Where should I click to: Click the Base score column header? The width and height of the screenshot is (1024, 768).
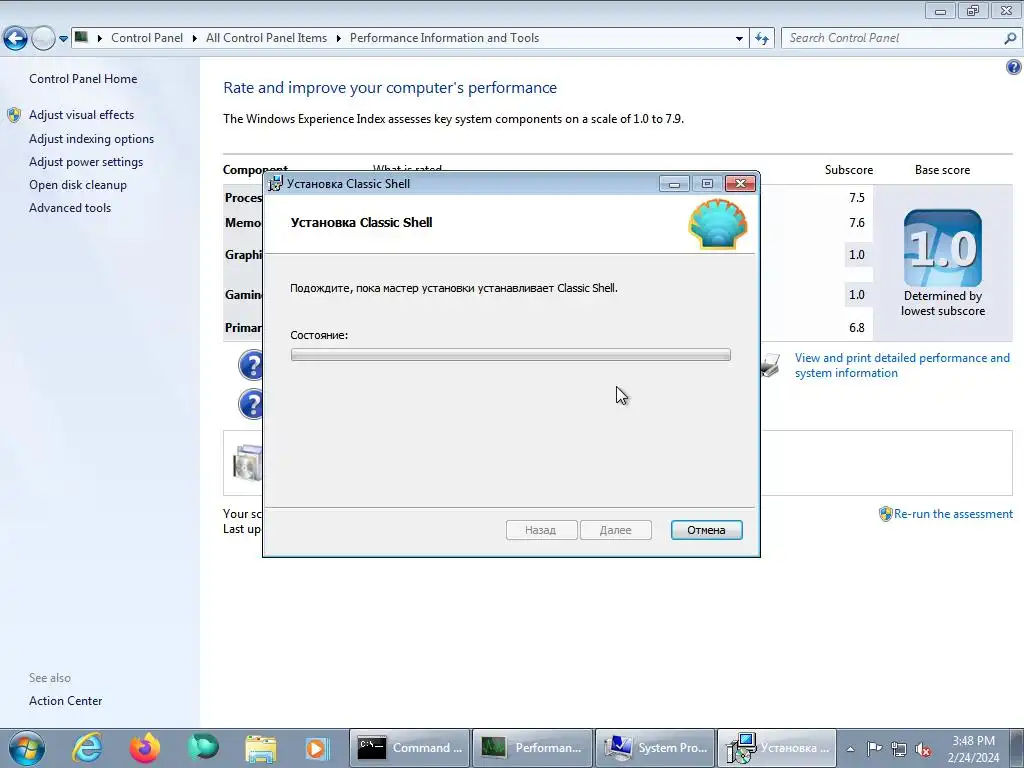tap(942, 170)
